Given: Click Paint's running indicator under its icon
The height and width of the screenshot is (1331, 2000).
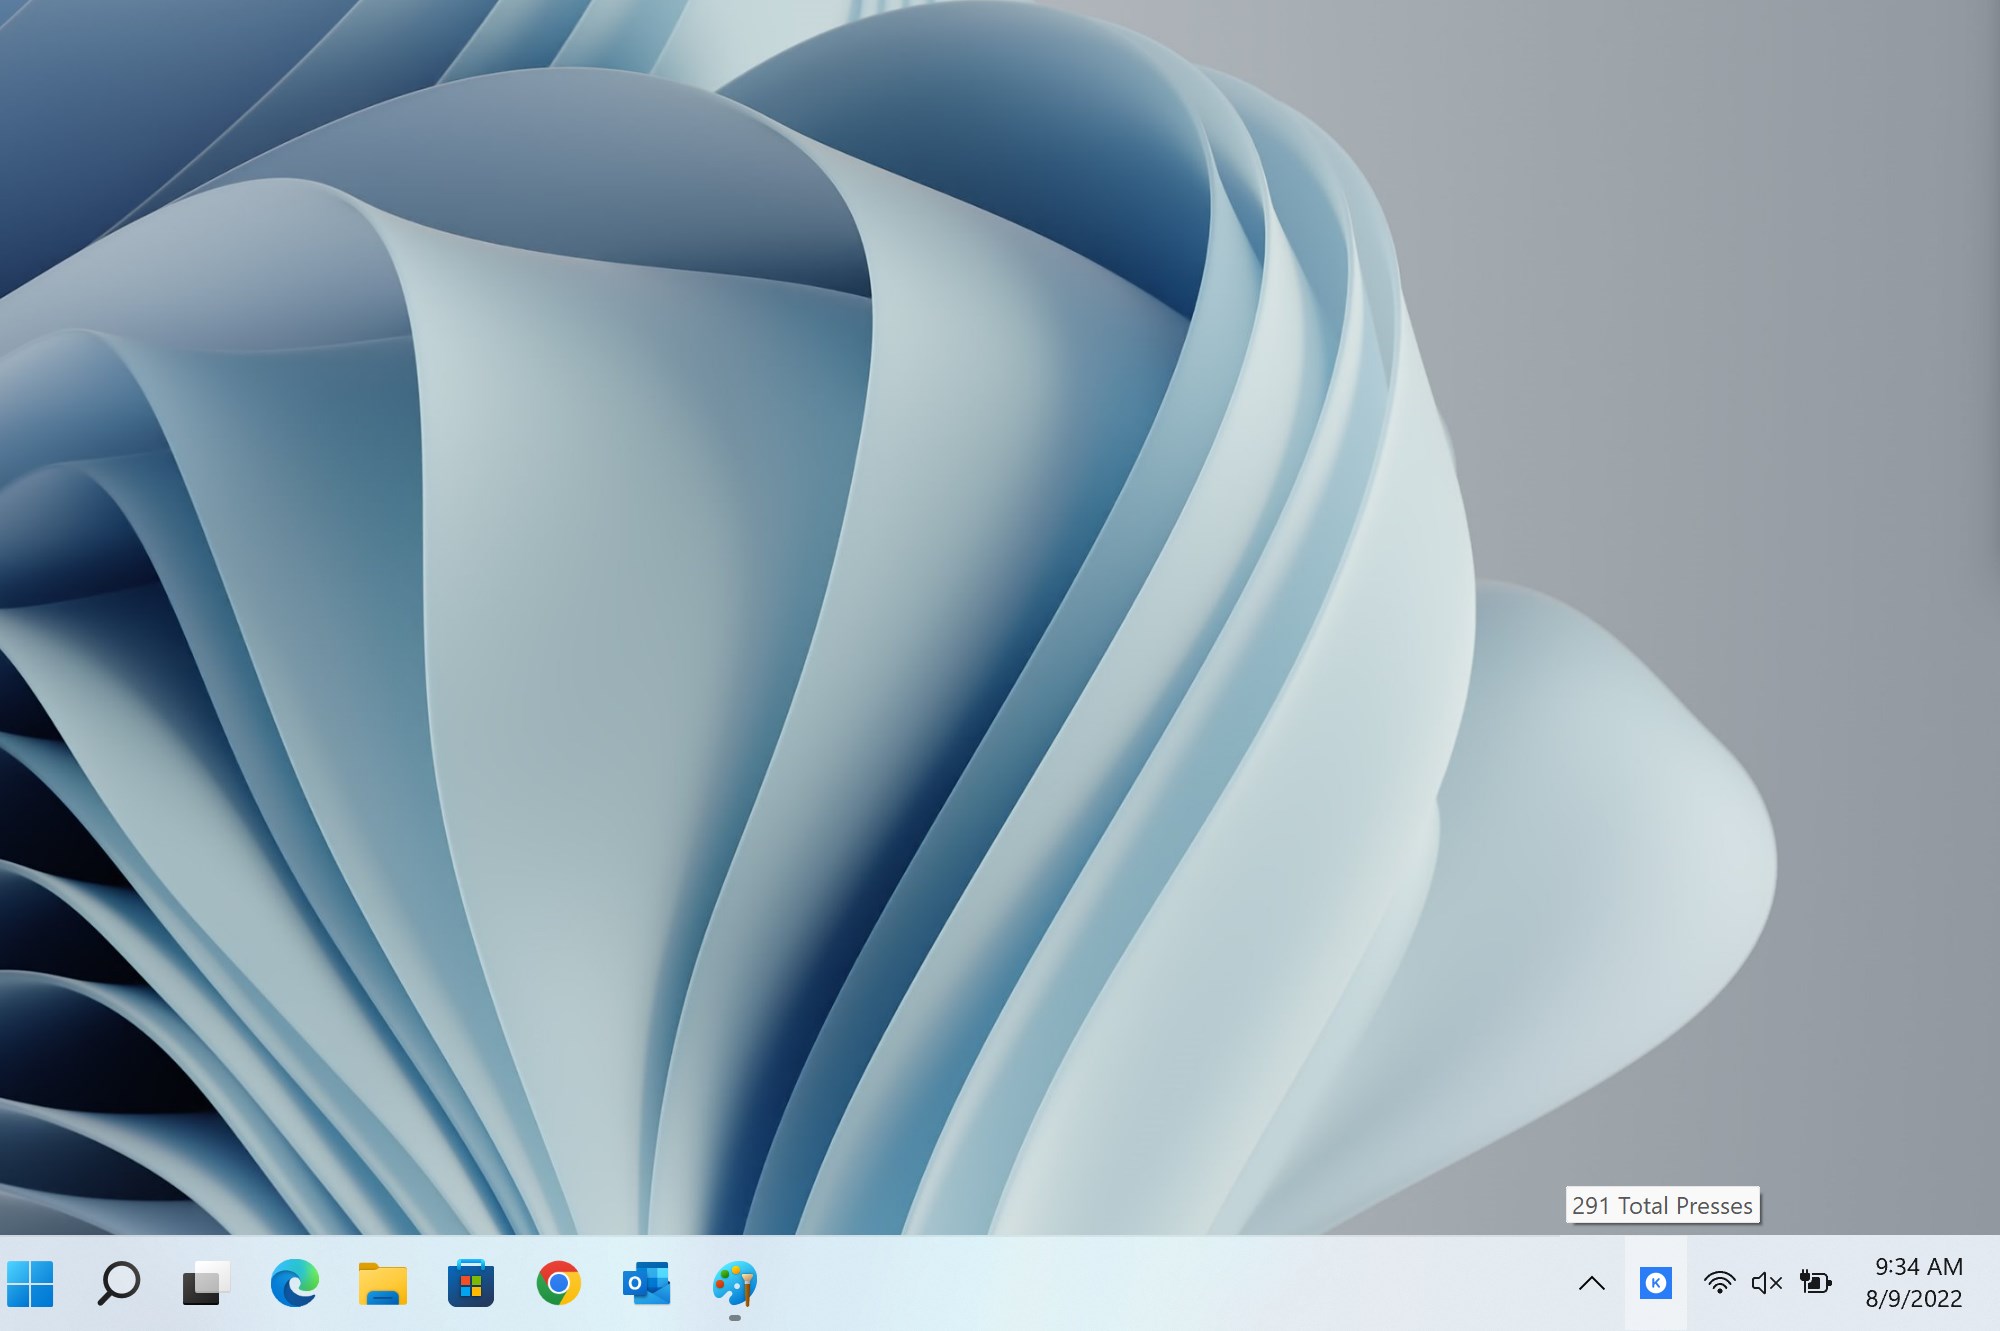Looking at the screenshot, I should click(x=735, y=1318).
